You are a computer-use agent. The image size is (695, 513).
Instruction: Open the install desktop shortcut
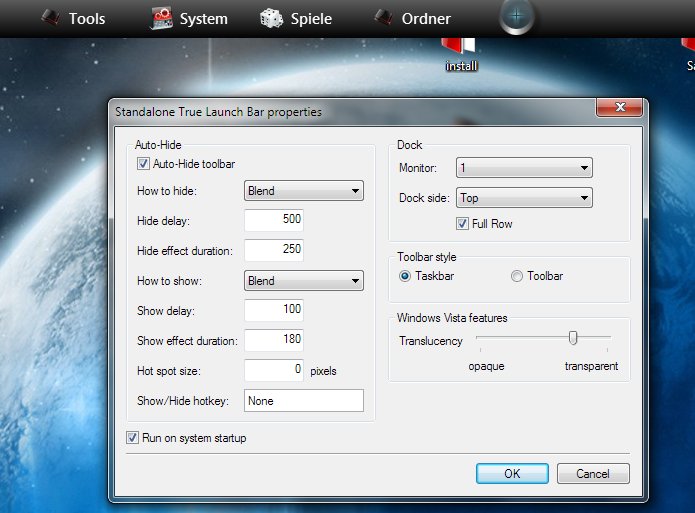(x=461, y=55)
